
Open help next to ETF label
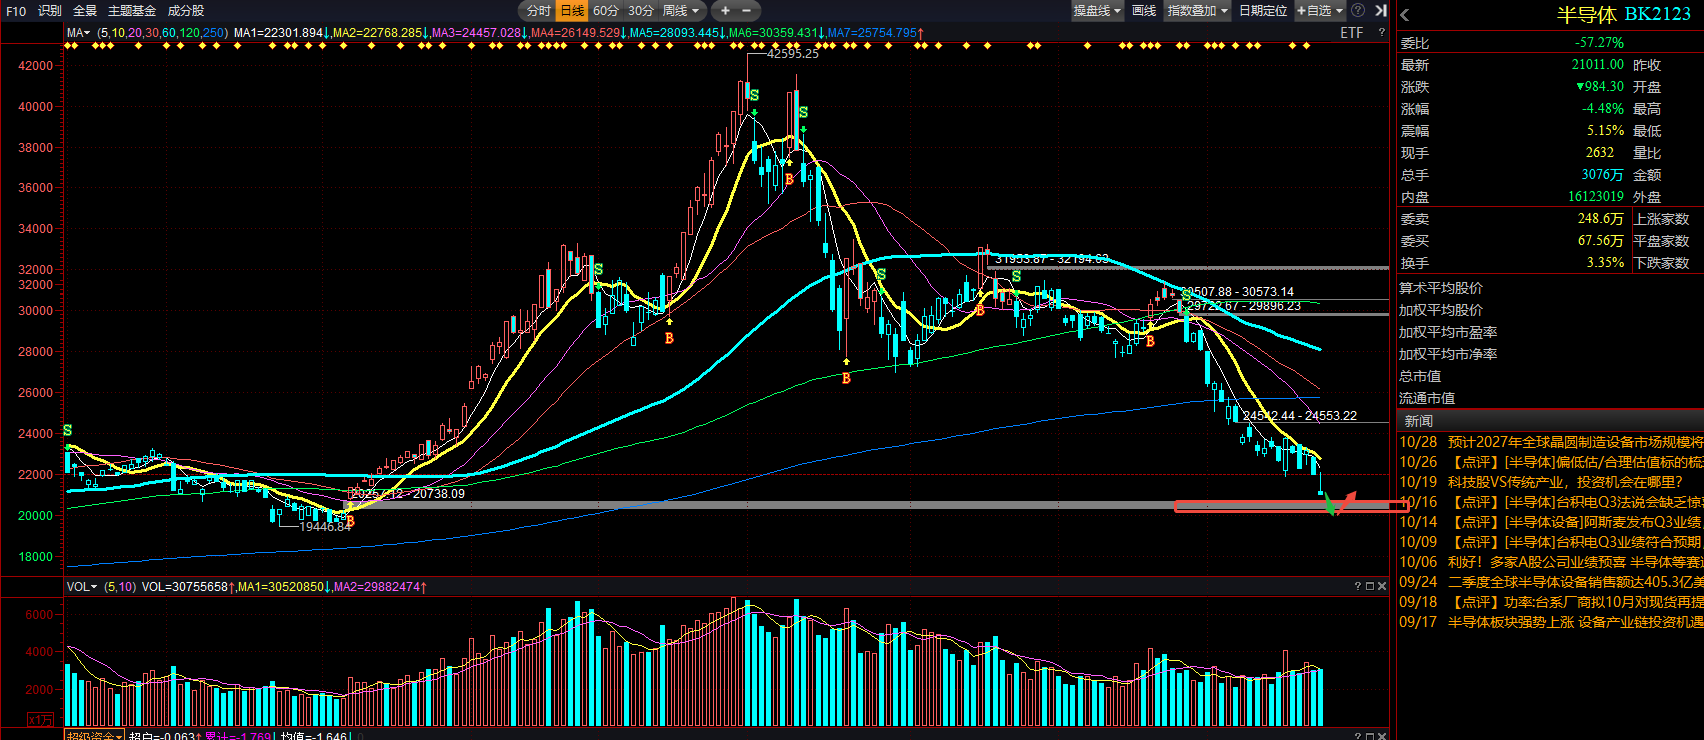click(x=1382, y=33)
